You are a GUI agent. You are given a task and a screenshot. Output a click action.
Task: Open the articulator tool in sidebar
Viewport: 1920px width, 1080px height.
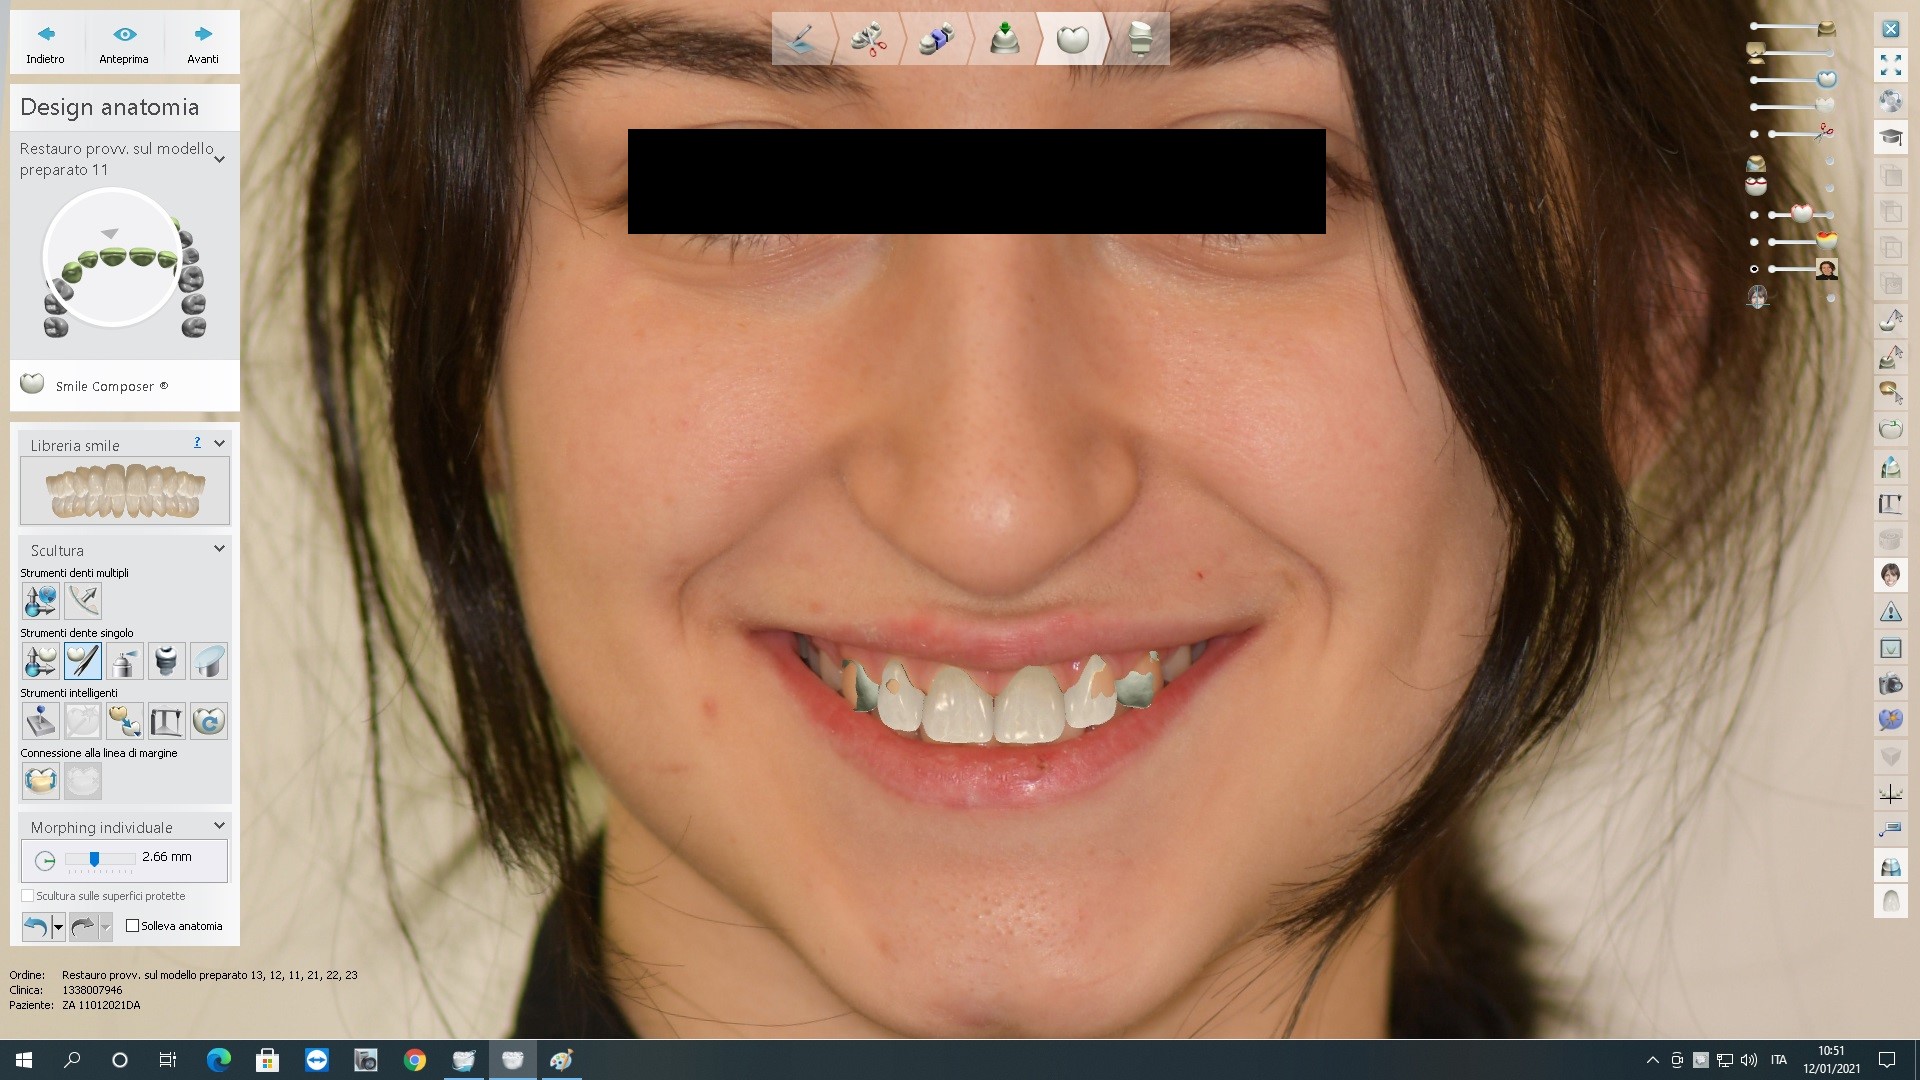point(1890,503)
